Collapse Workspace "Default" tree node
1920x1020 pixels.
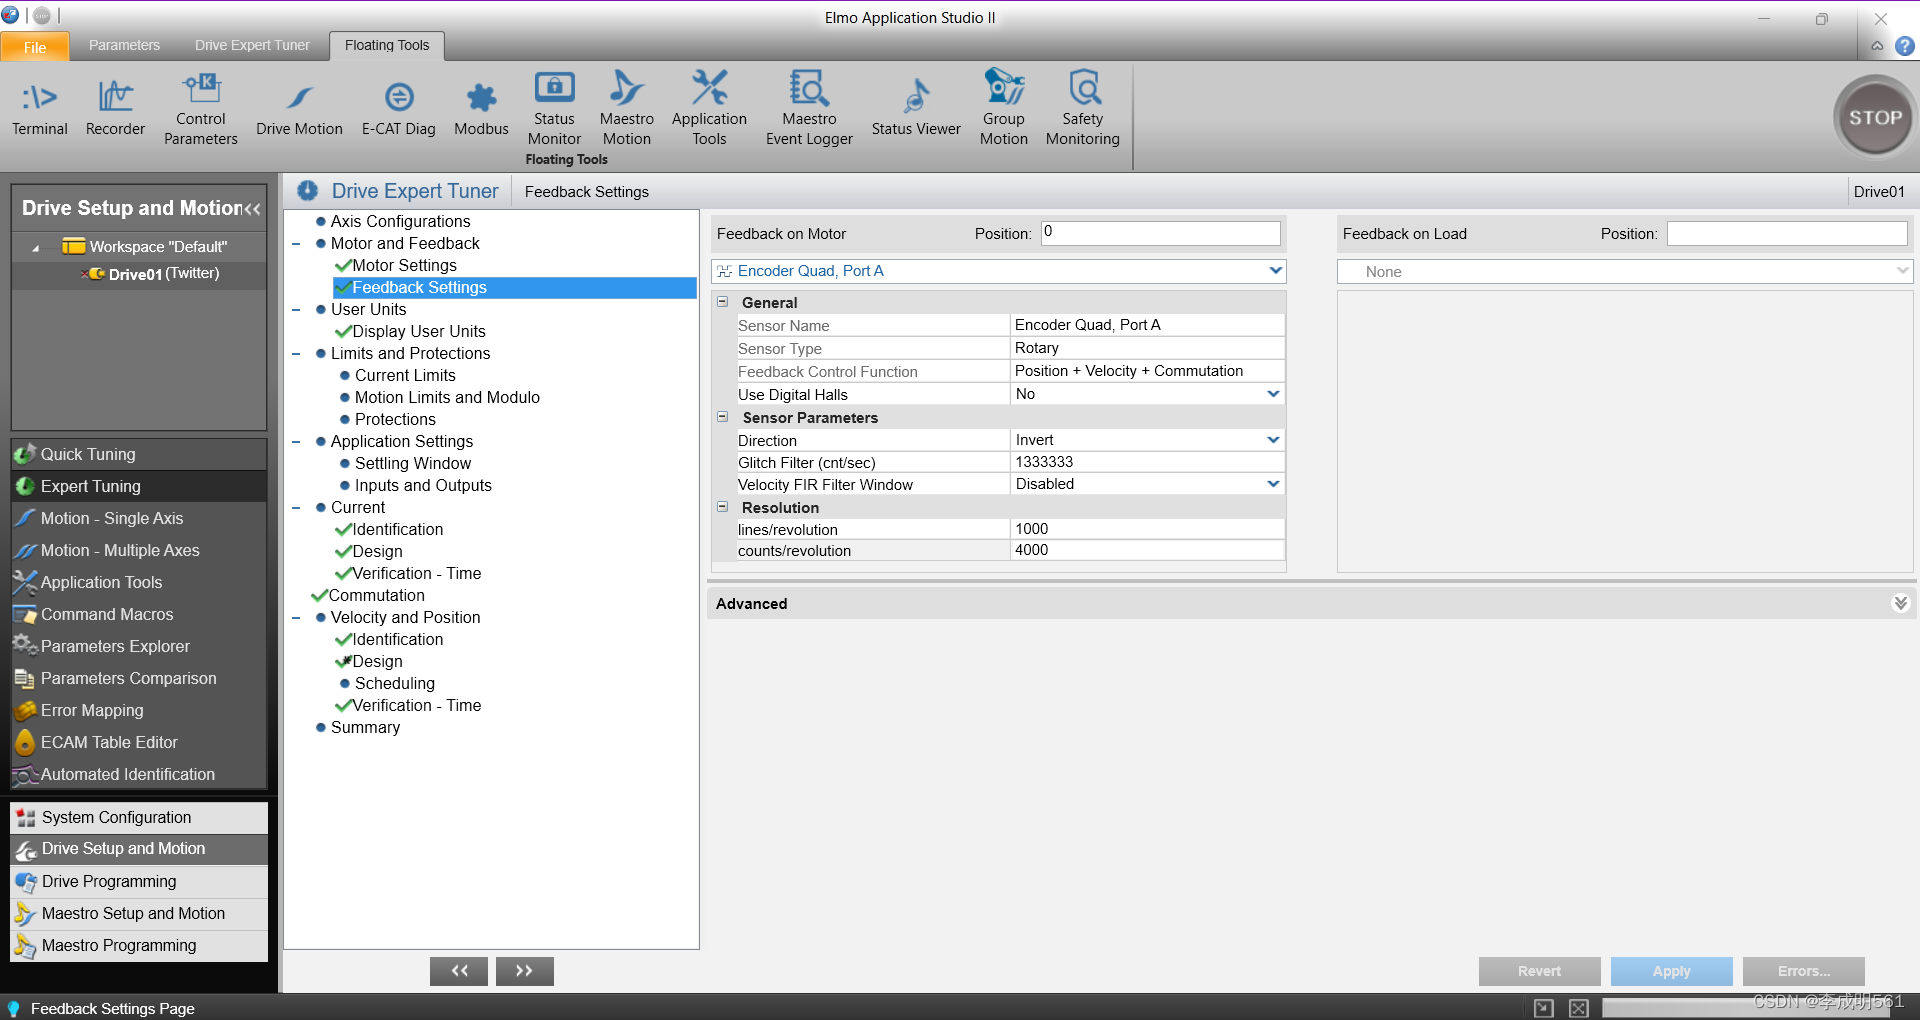(35, 247)
